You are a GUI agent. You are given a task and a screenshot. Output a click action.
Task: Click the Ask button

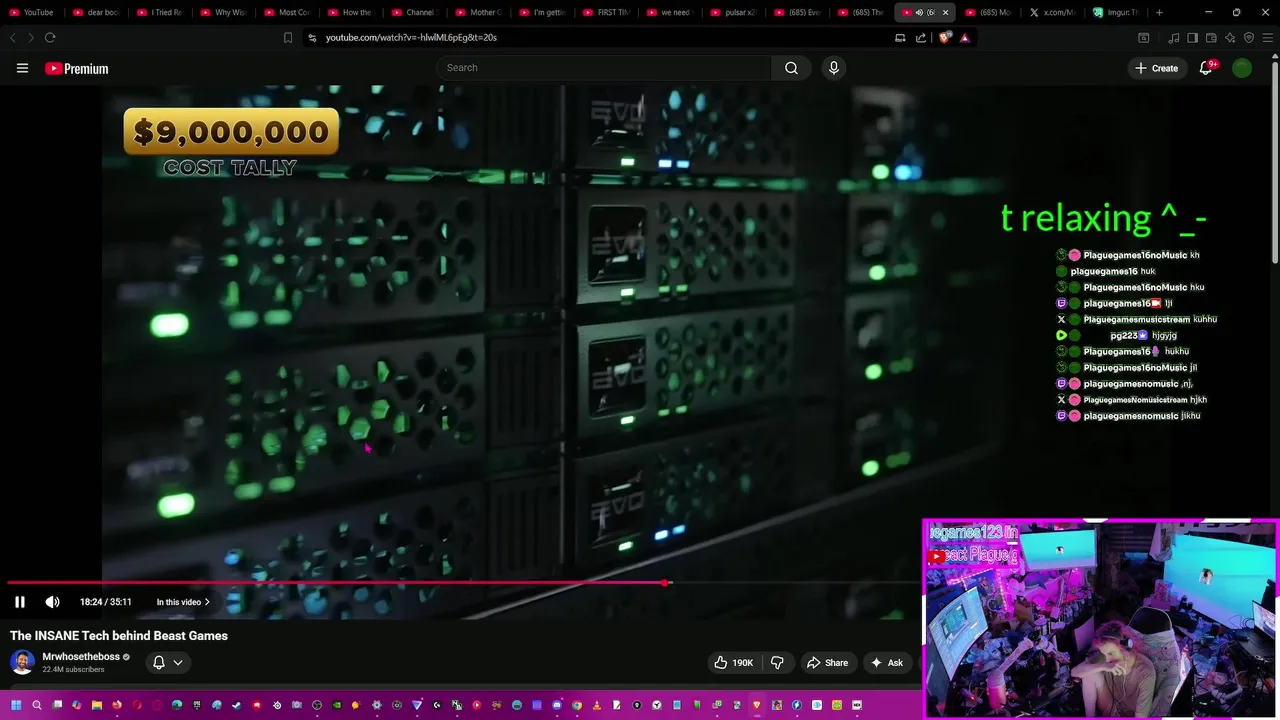tap(887, 662)
